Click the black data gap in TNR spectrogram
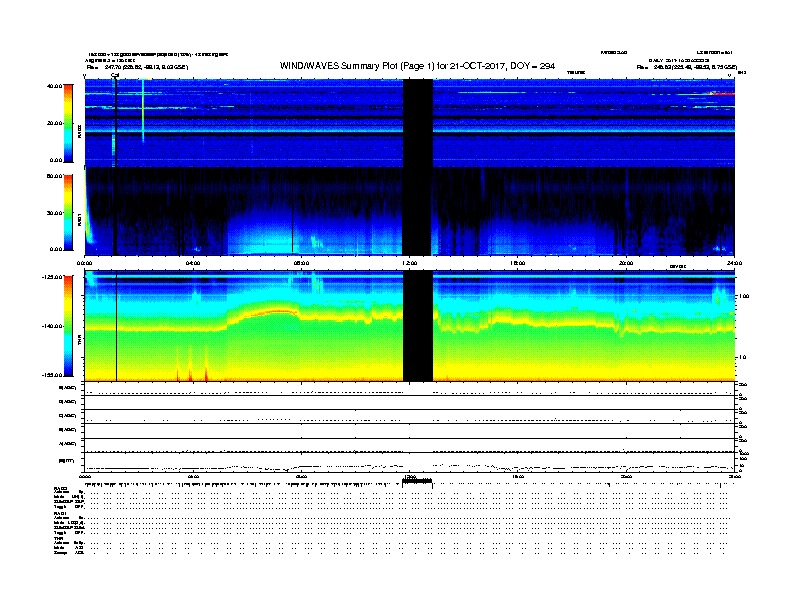 click(x=418, y=326)
